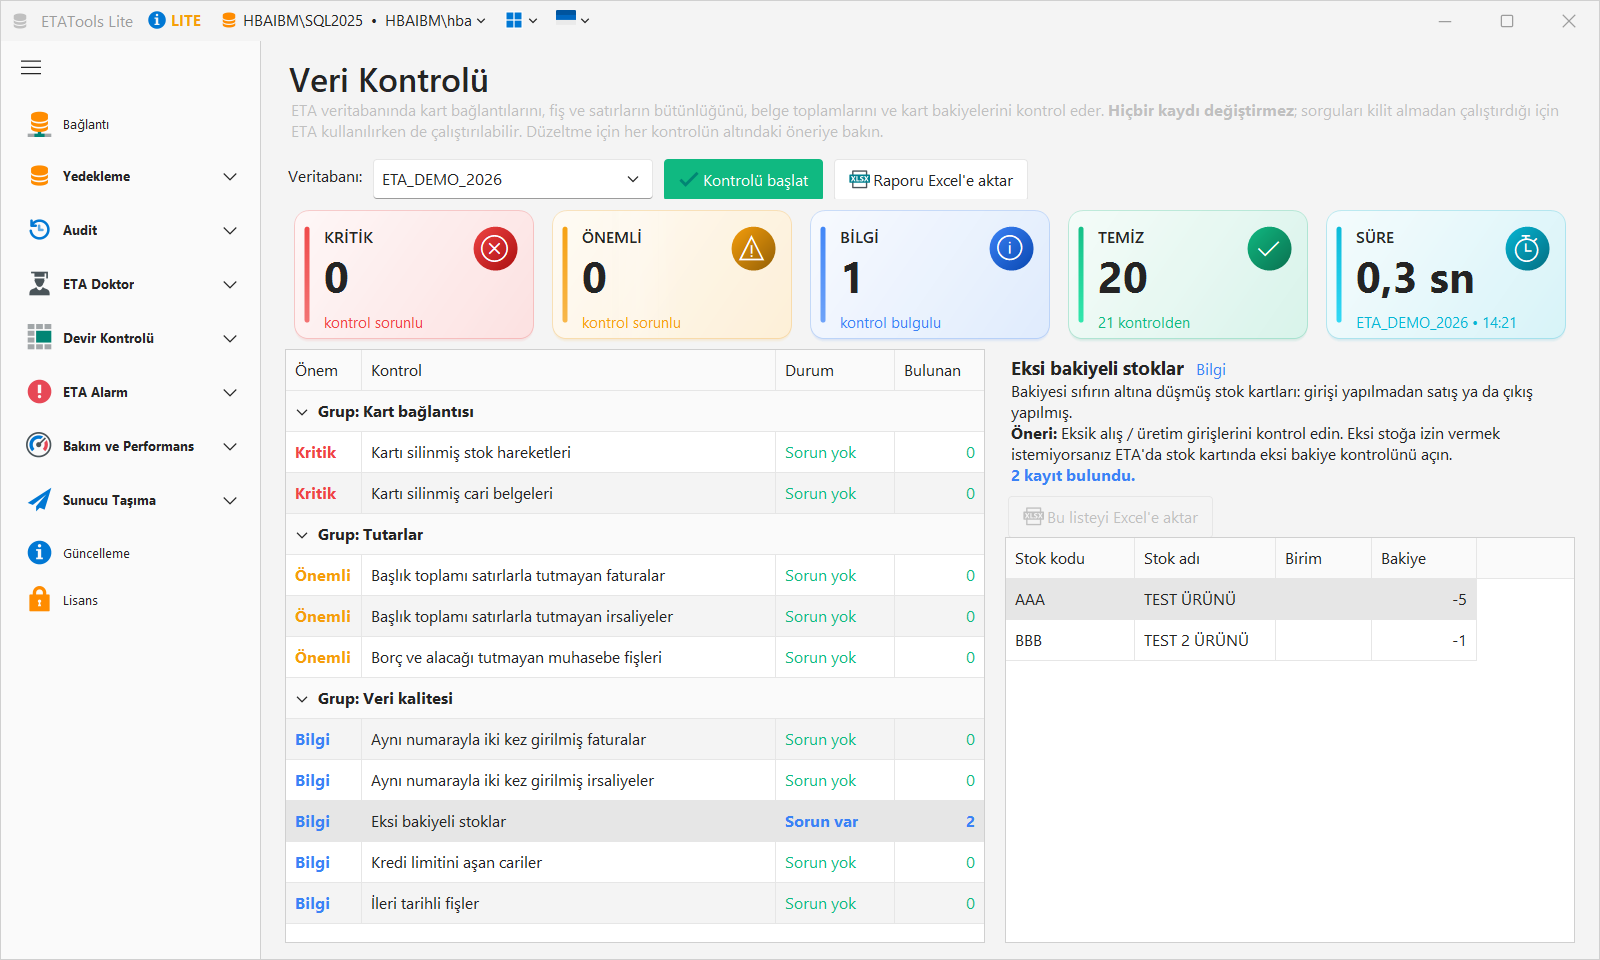This screenshot has height=960, width=1600.
Task: Click the ETA Alarm warning icon
Action: click(x=39, y=392)
